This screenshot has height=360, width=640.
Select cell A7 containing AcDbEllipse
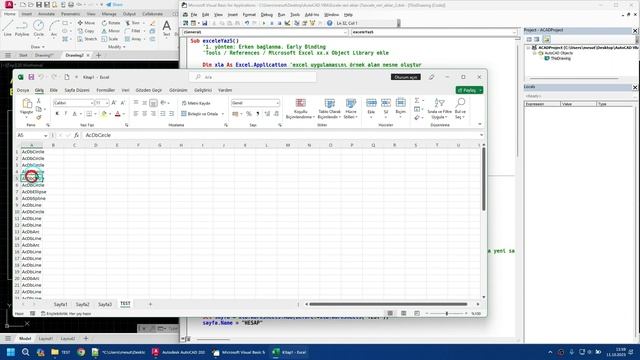[x=32, y=192]
